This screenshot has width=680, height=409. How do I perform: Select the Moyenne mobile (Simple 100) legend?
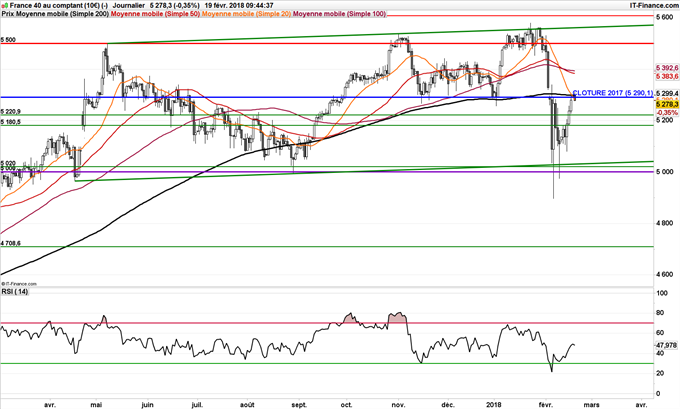pos(340,14)
